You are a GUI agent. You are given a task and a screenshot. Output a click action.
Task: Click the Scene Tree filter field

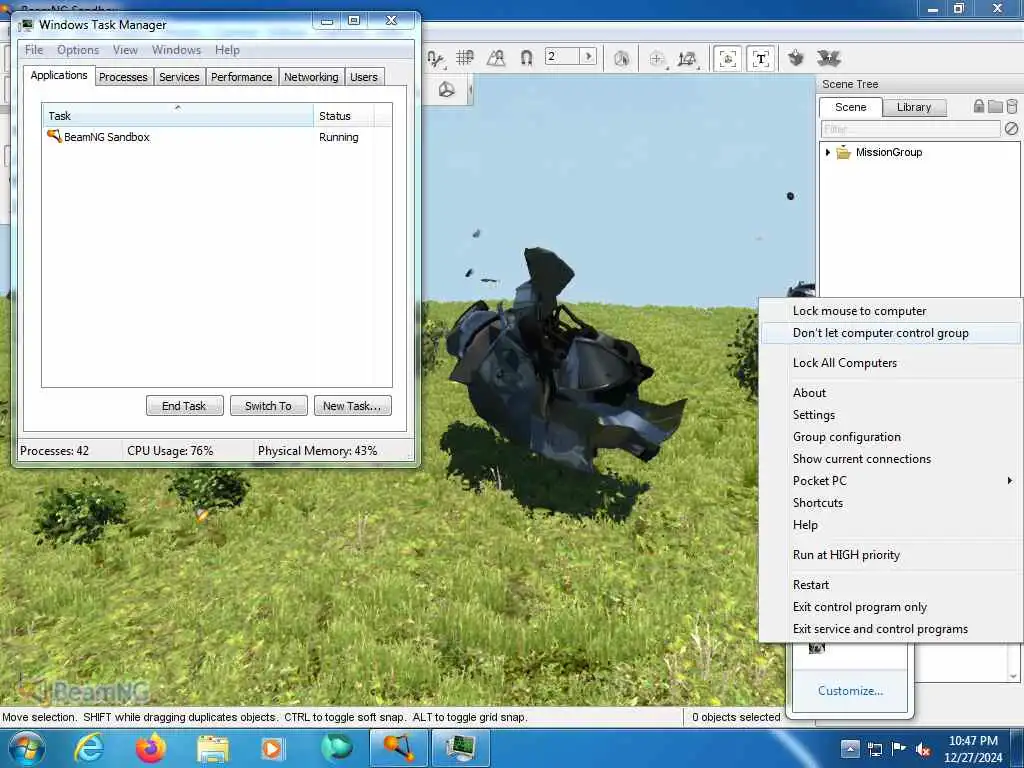(910, 129)
